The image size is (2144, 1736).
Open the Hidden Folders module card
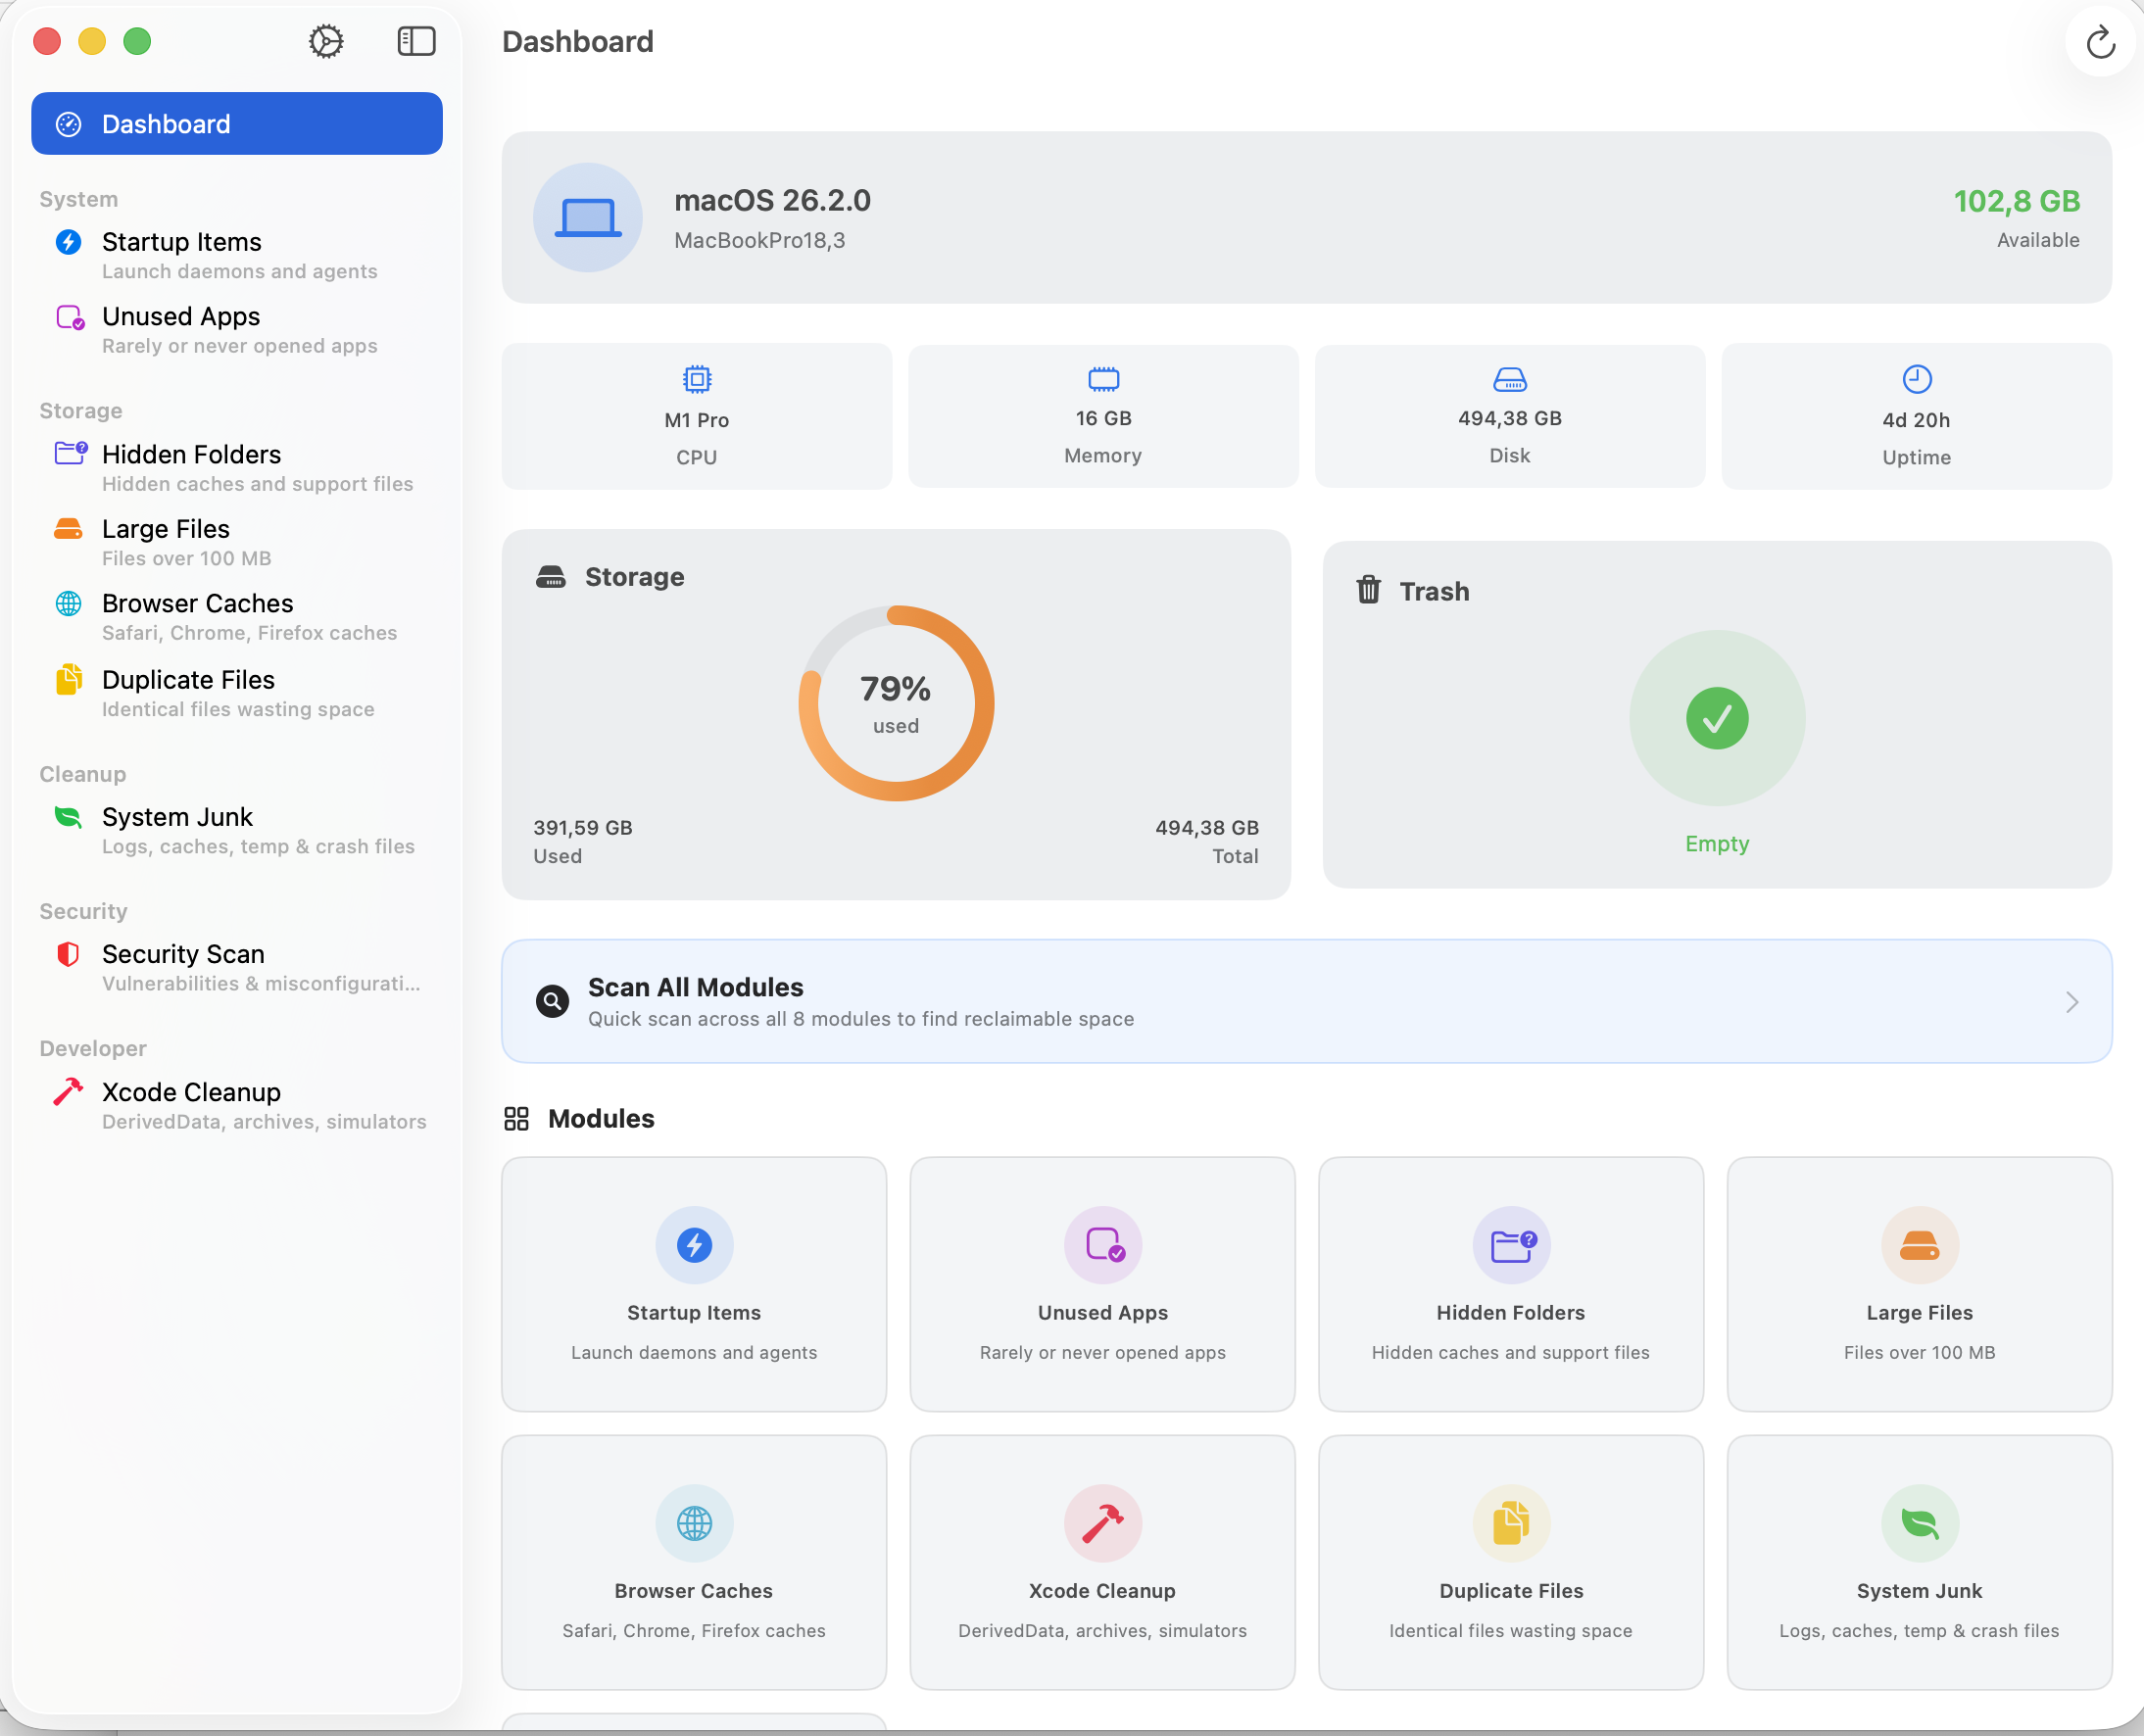1511,1285
